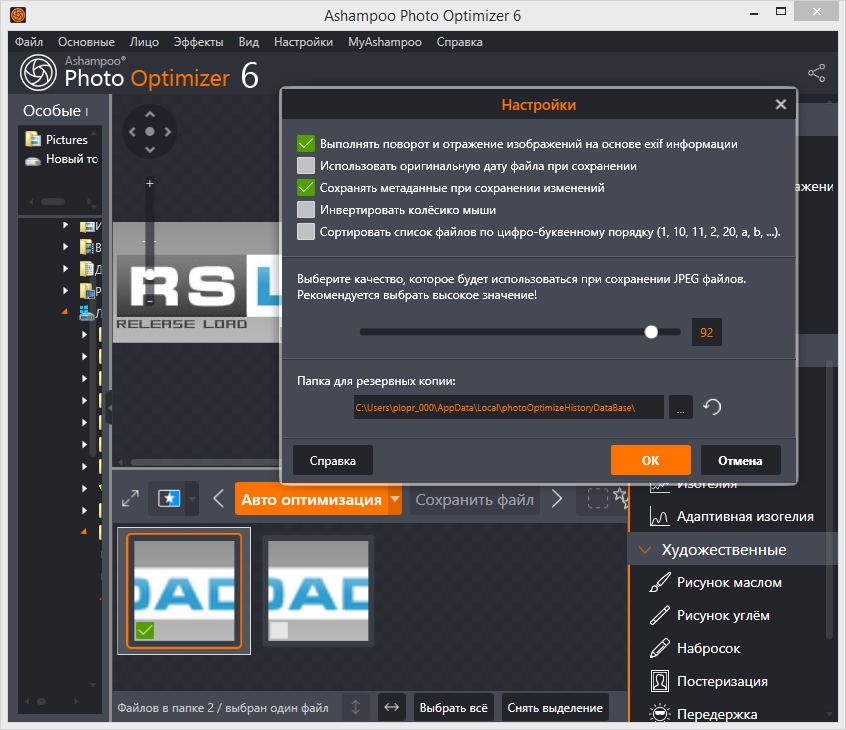Click the selection frame tool icon
This screenshot has height=730, width=846.
pyautogui.click(x=598, y=498)
